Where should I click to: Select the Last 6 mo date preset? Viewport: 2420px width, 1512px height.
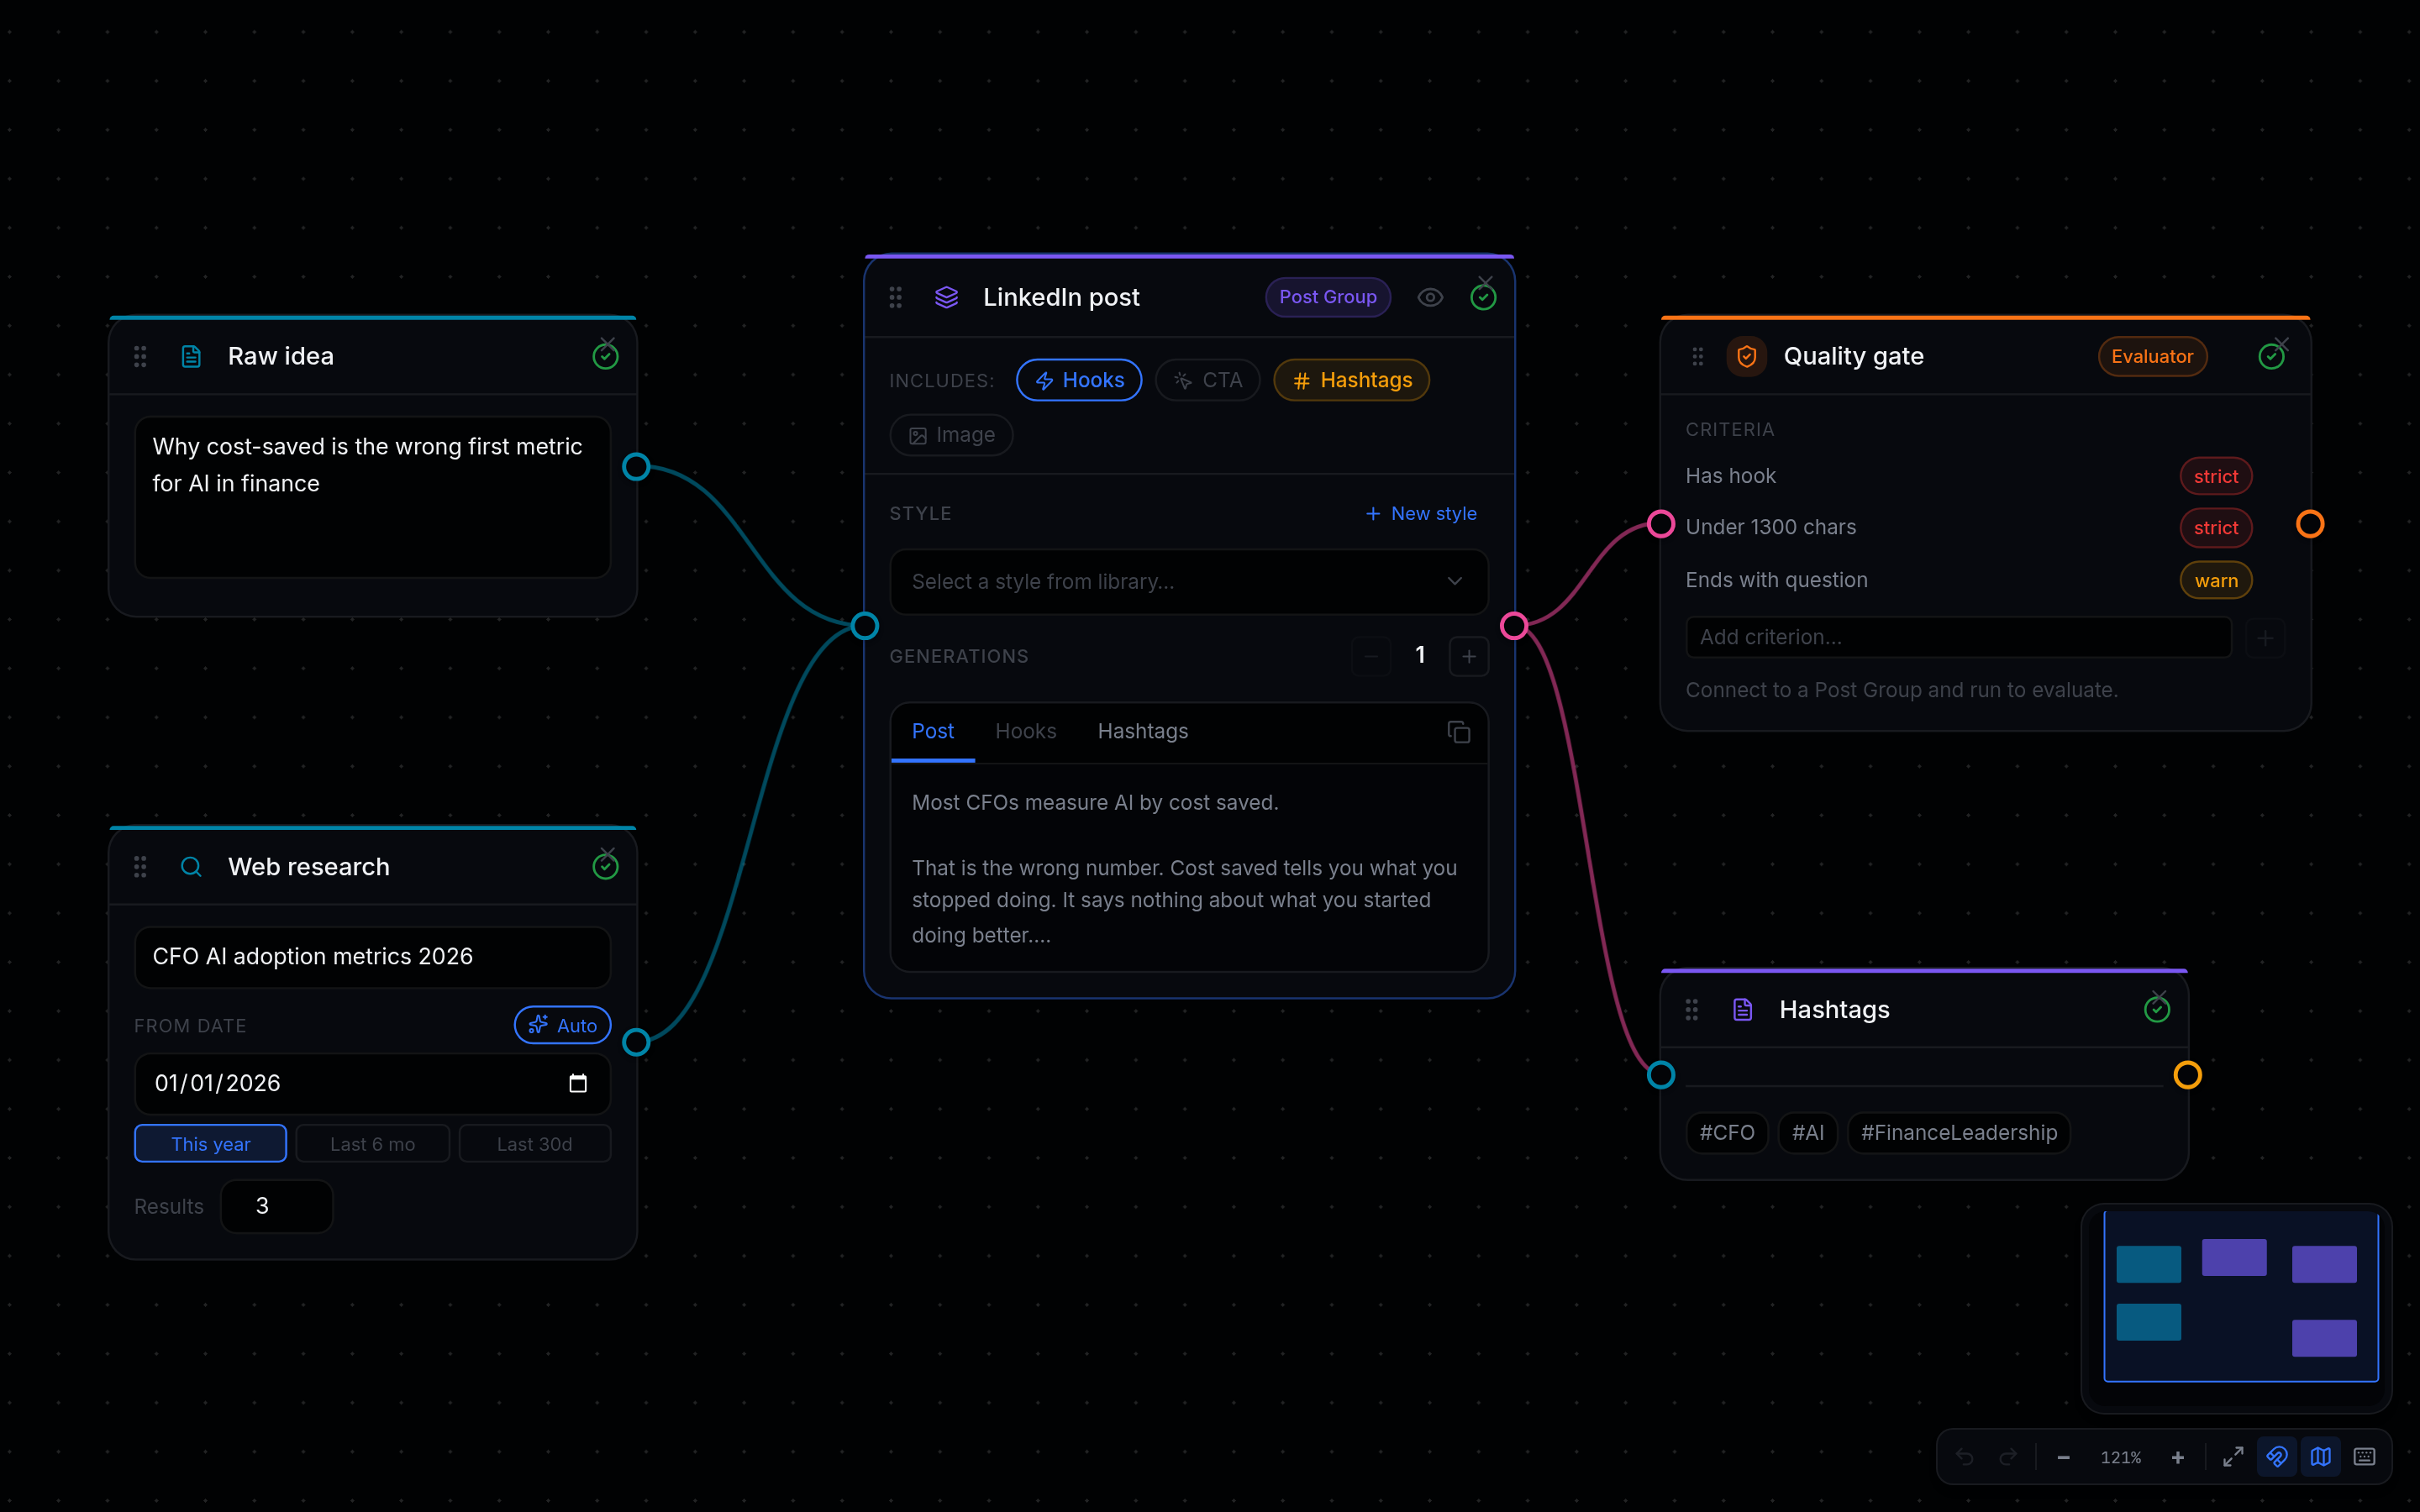[x=373, y=1143]
